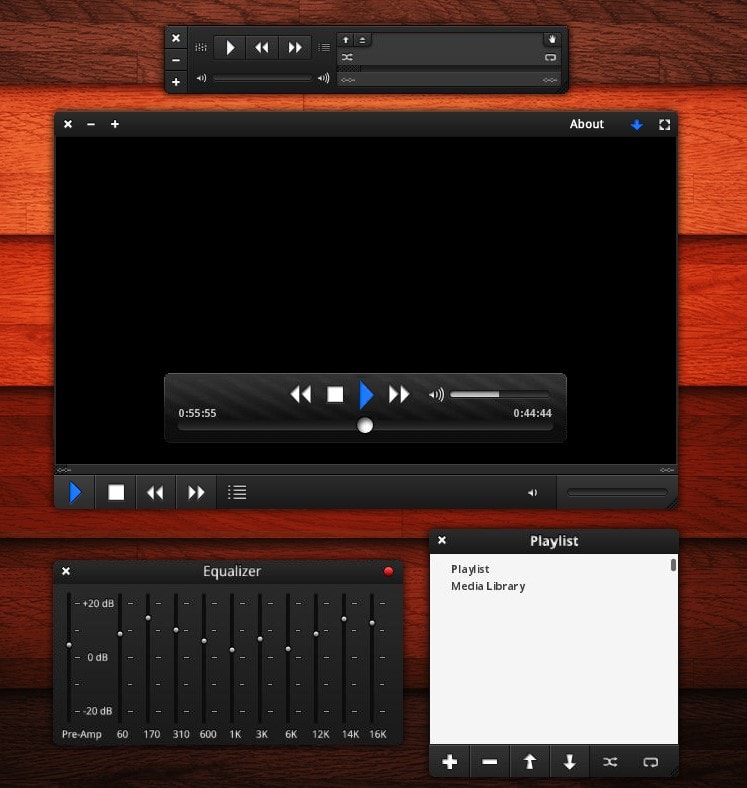Toggle playlist from main window bottom bar
Screen dimensions: 747x788
click(237, 492)
